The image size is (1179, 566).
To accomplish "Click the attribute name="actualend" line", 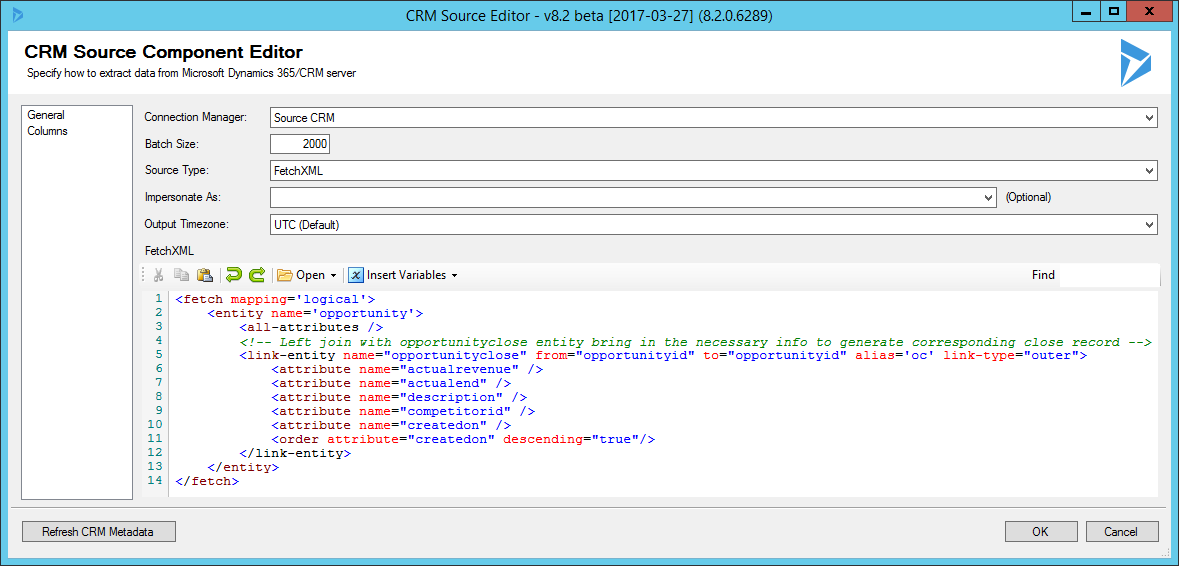I will [391, 383].
